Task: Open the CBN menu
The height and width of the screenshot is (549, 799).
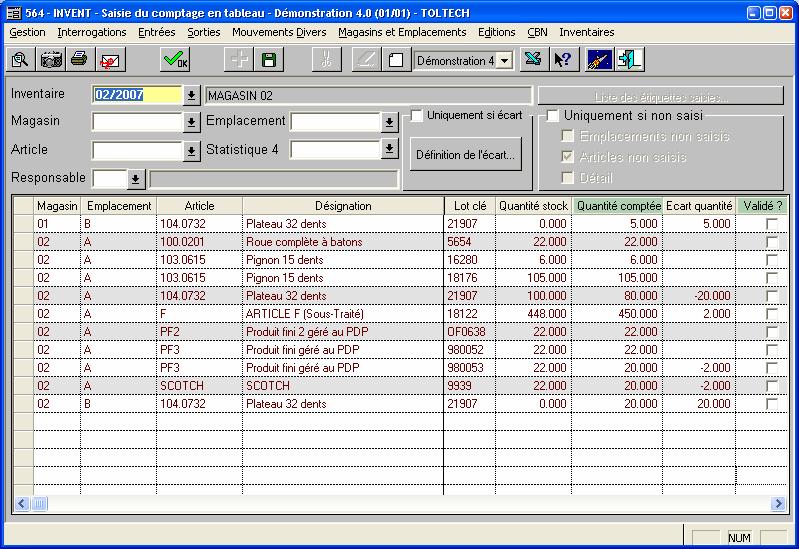Action: [x=537, y=32]
